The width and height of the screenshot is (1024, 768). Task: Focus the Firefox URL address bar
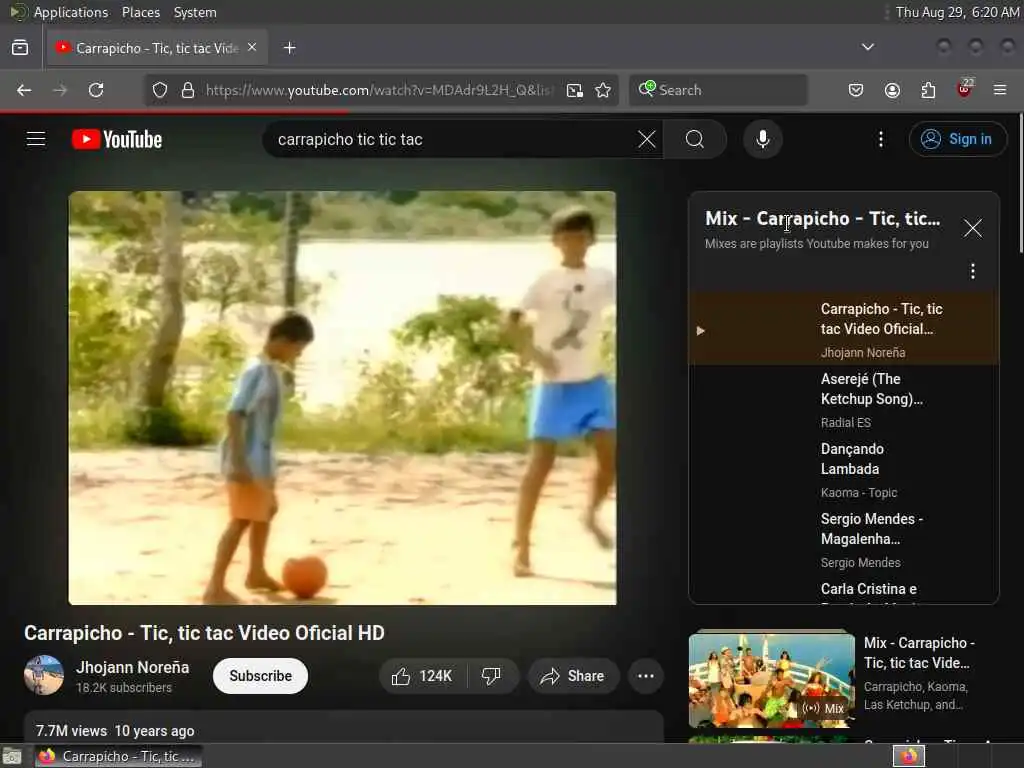click(x=379, y=90)
